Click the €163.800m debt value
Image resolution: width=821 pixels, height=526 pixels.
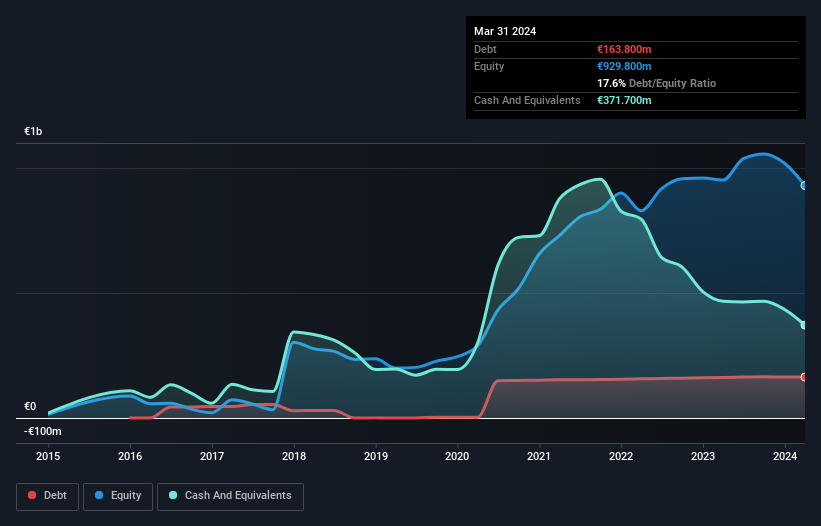624,49
